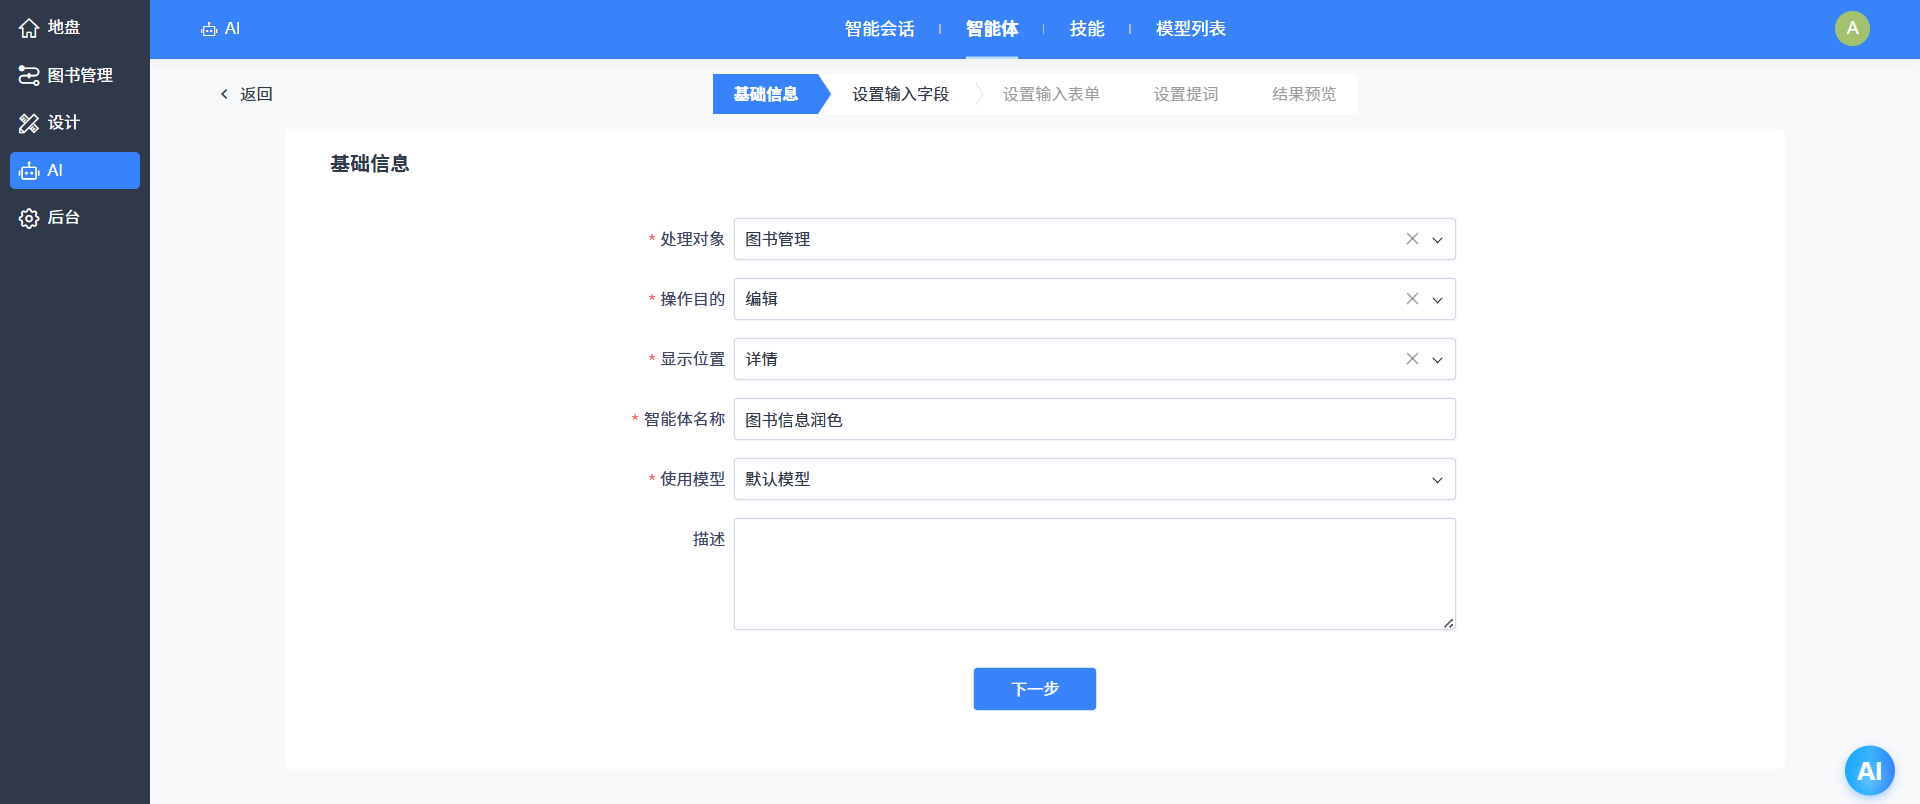Image resolution: width=1920 pixels, height=804 pixels.
Task: Click the 设计 design tools icon
Action: 29,123
